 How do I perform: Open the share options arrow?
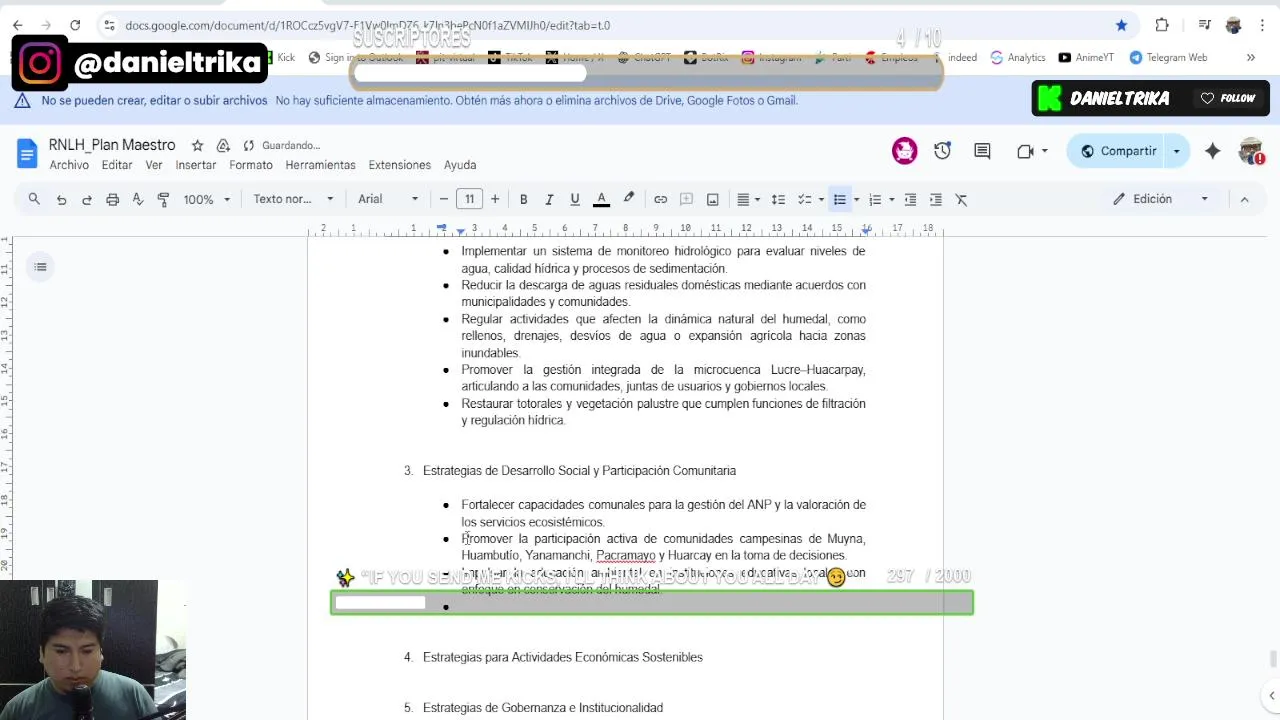coord(1177,151)
